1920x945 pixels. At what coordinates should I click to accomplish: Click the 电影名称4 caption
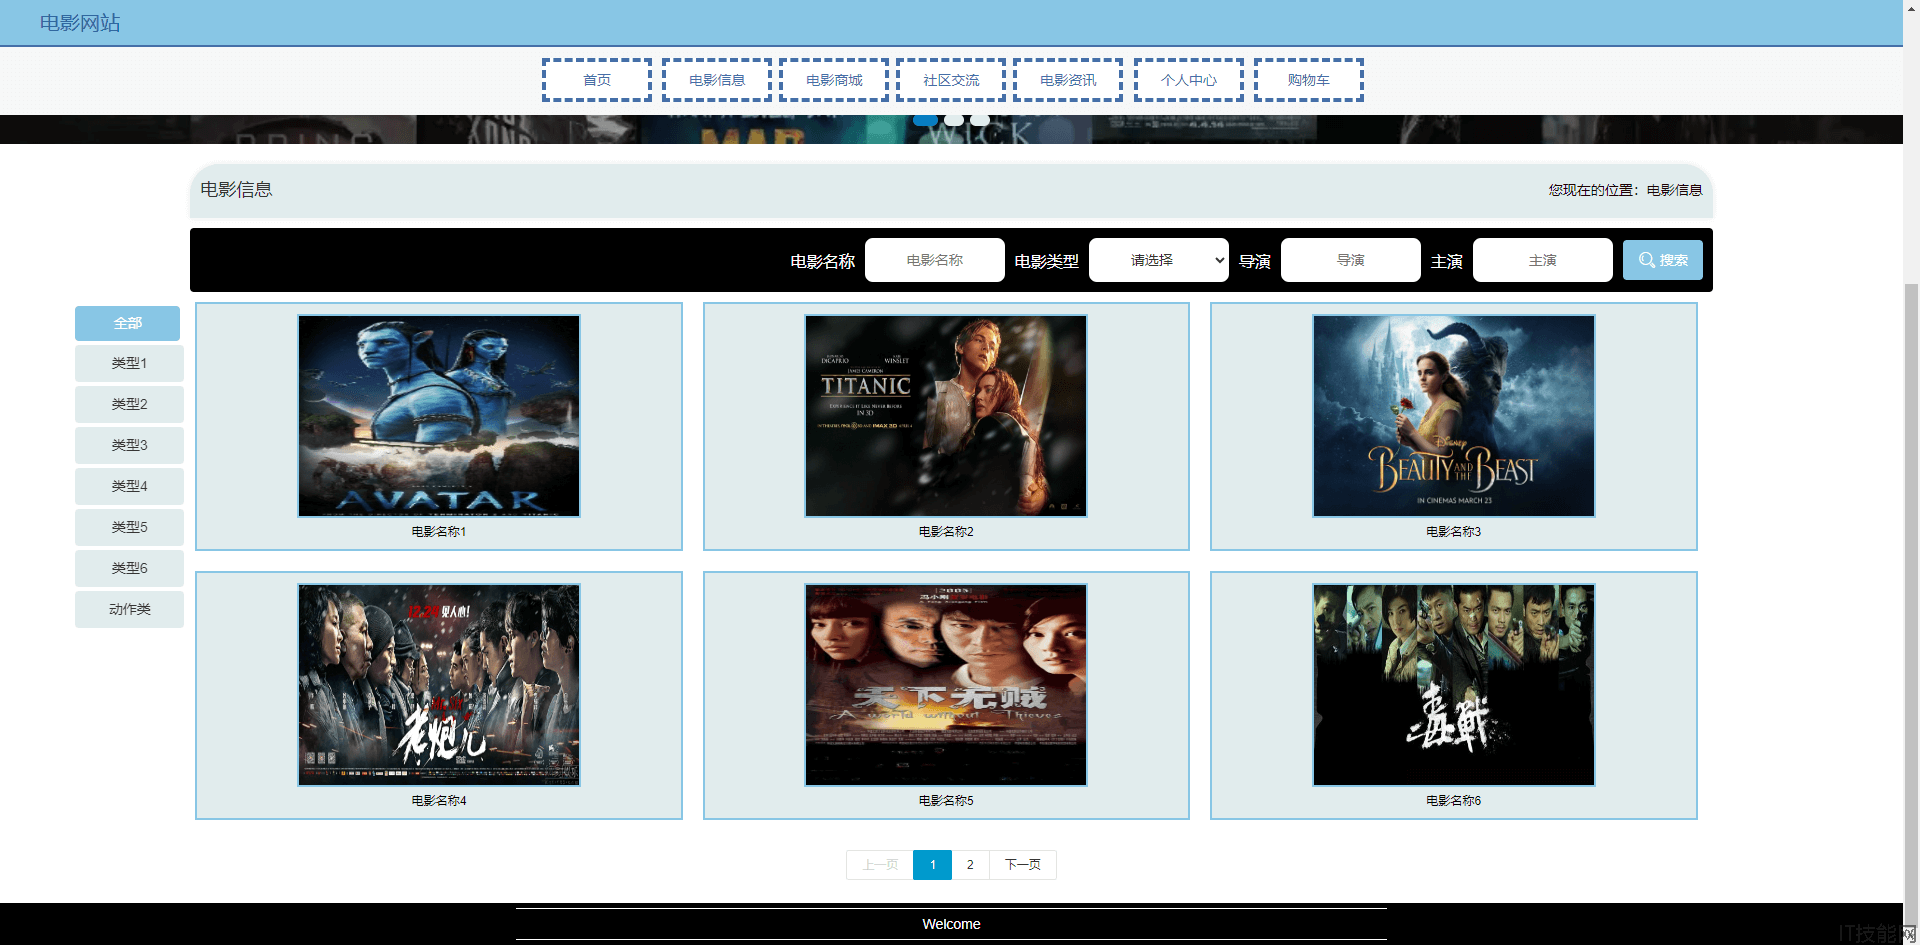pos(439,801)
